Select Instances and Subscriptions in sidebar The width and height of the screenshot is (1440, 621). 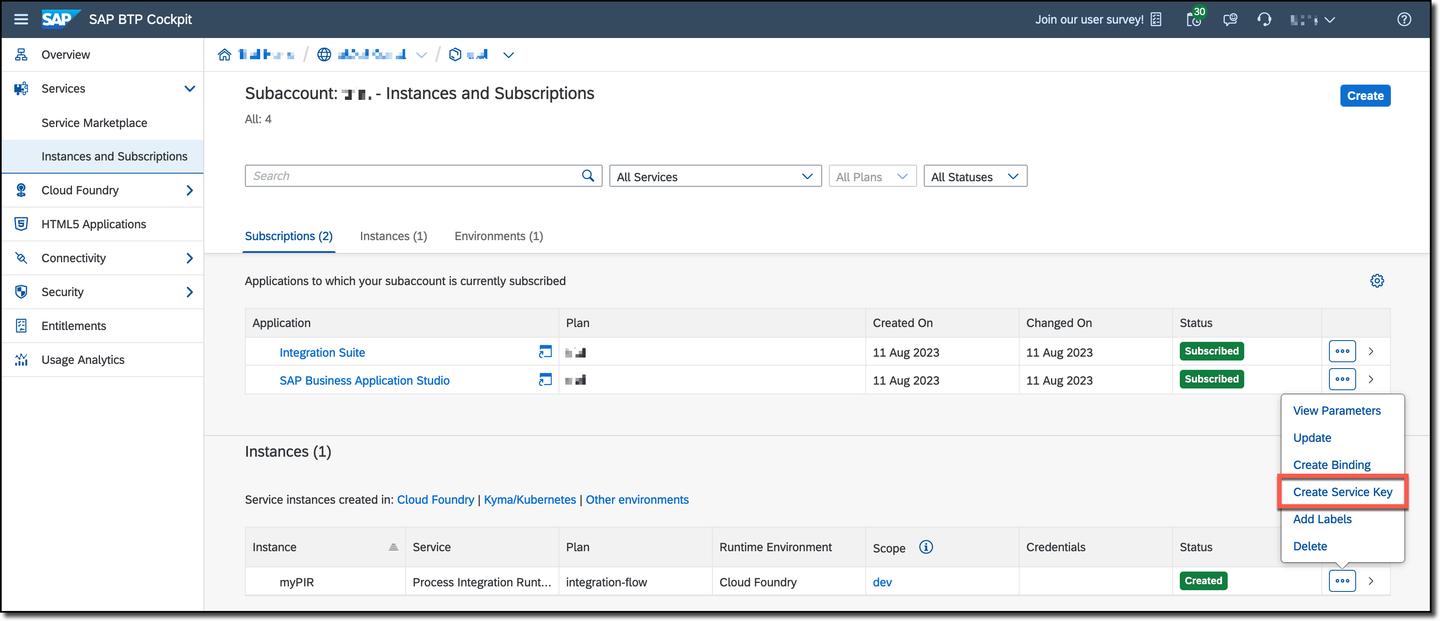114,156
